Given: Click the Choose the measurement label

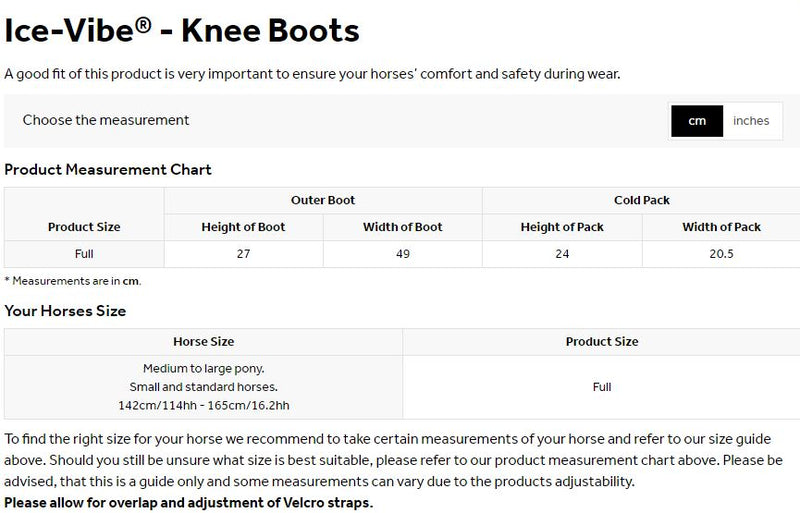Looking at the screenshot, I should [x=106, y=120].
